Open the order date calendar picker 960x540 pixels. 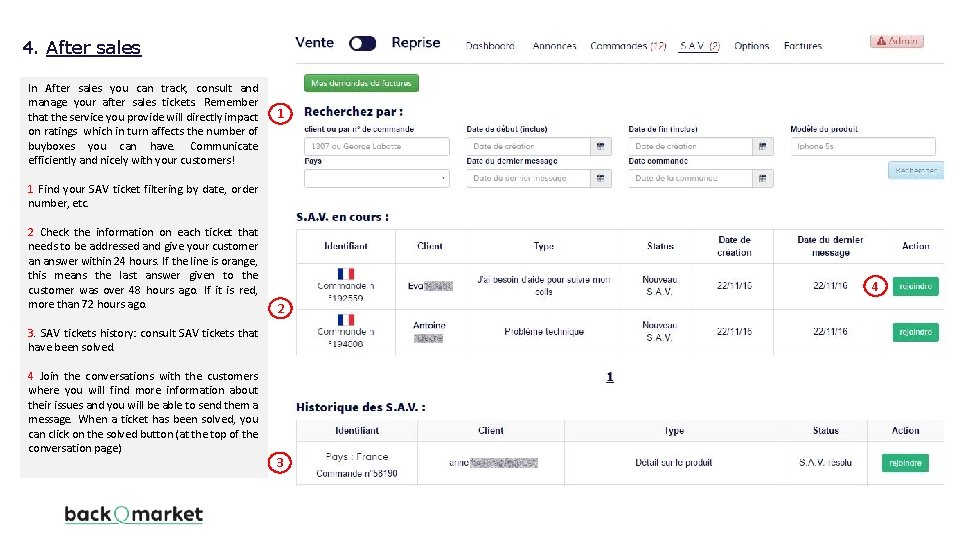(x=763, y=178)
